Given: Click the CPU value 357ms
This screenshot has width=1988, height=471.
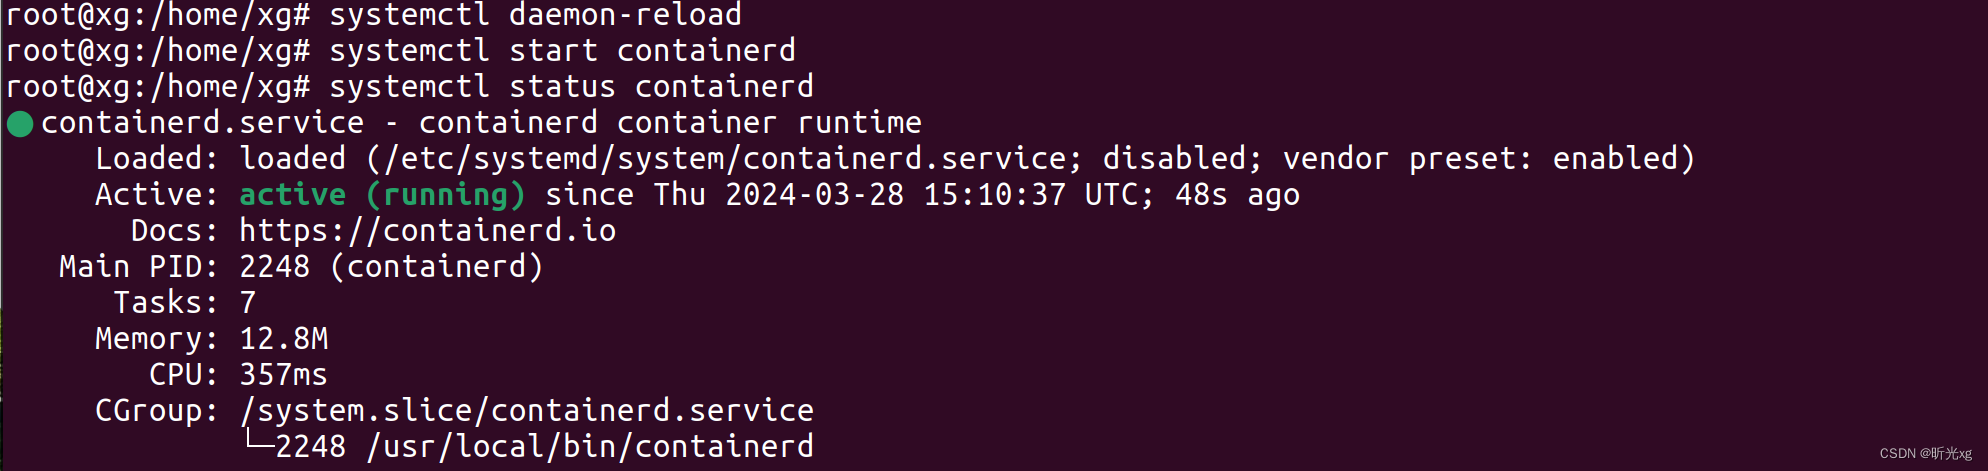Looking at the screenshot, I should (x=283, y=375).
